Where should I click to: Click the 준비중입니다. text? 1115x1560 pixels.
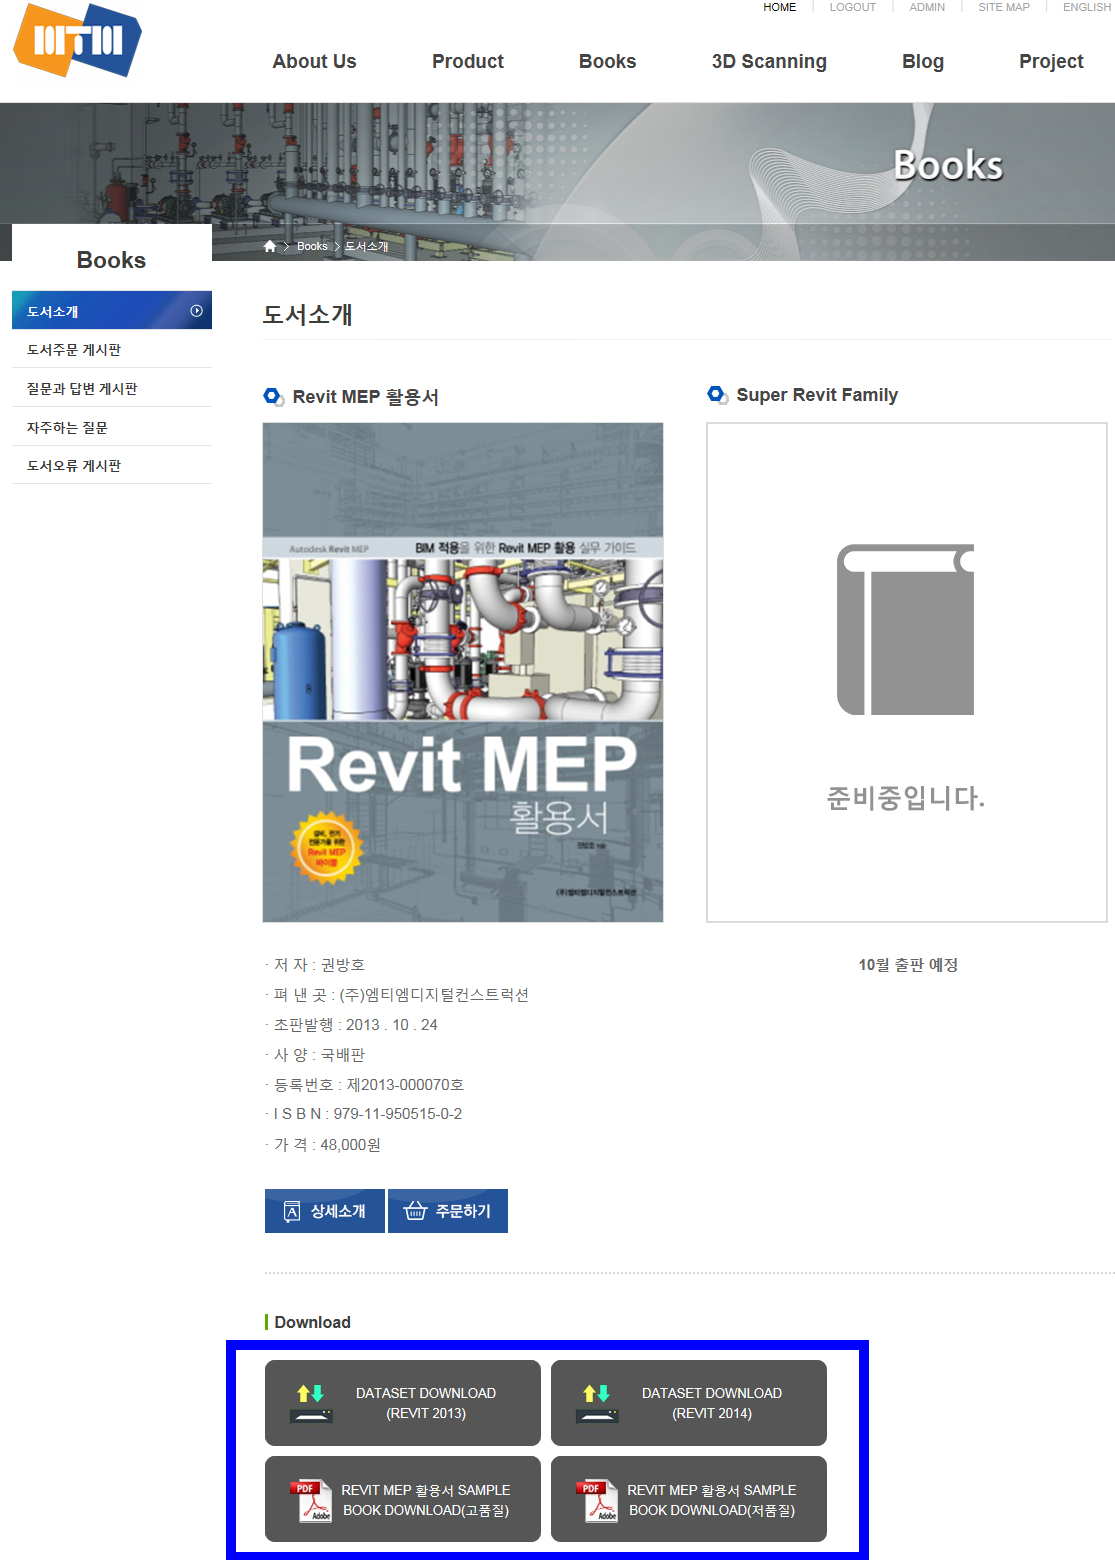pyautogui.click(x=906, y=798)
